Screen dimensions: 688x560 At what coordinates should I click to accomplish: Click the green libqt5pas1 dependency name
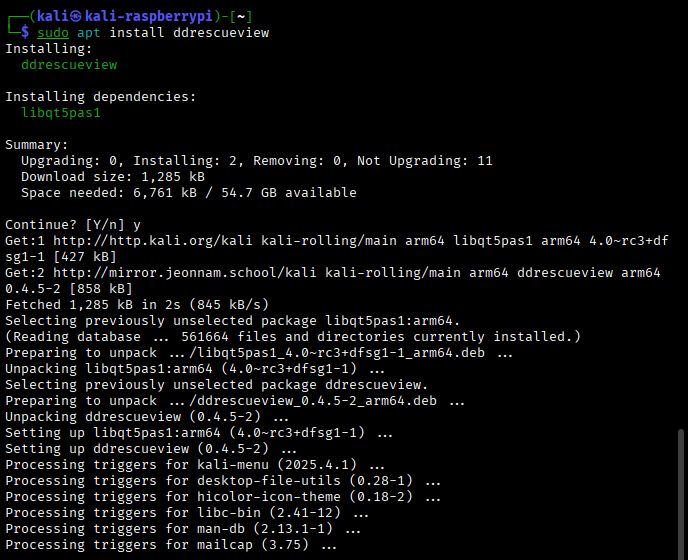[61, 113]
